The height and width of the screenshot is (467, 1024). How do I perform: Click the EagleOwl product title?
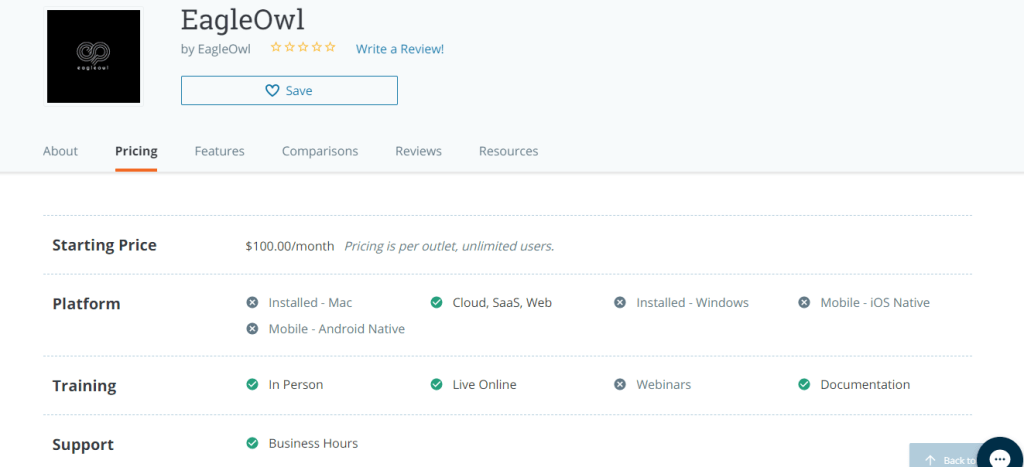(243, 20)
